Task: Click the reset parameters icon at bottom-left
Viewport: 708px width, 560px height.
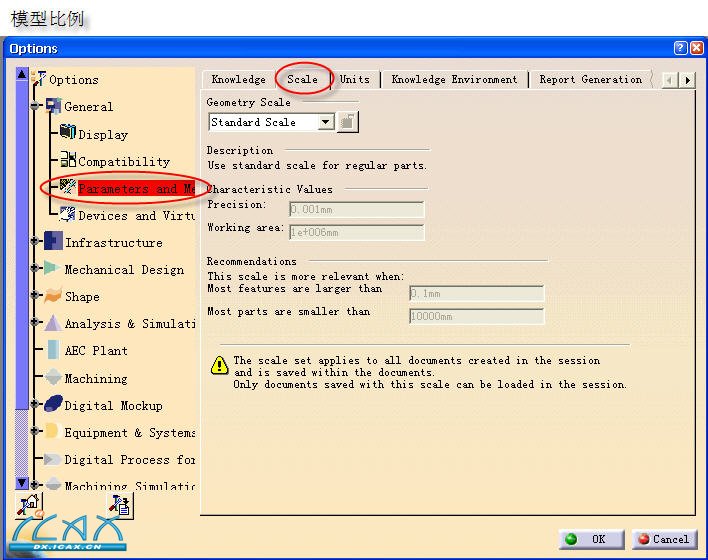Action: coord(29,505)
